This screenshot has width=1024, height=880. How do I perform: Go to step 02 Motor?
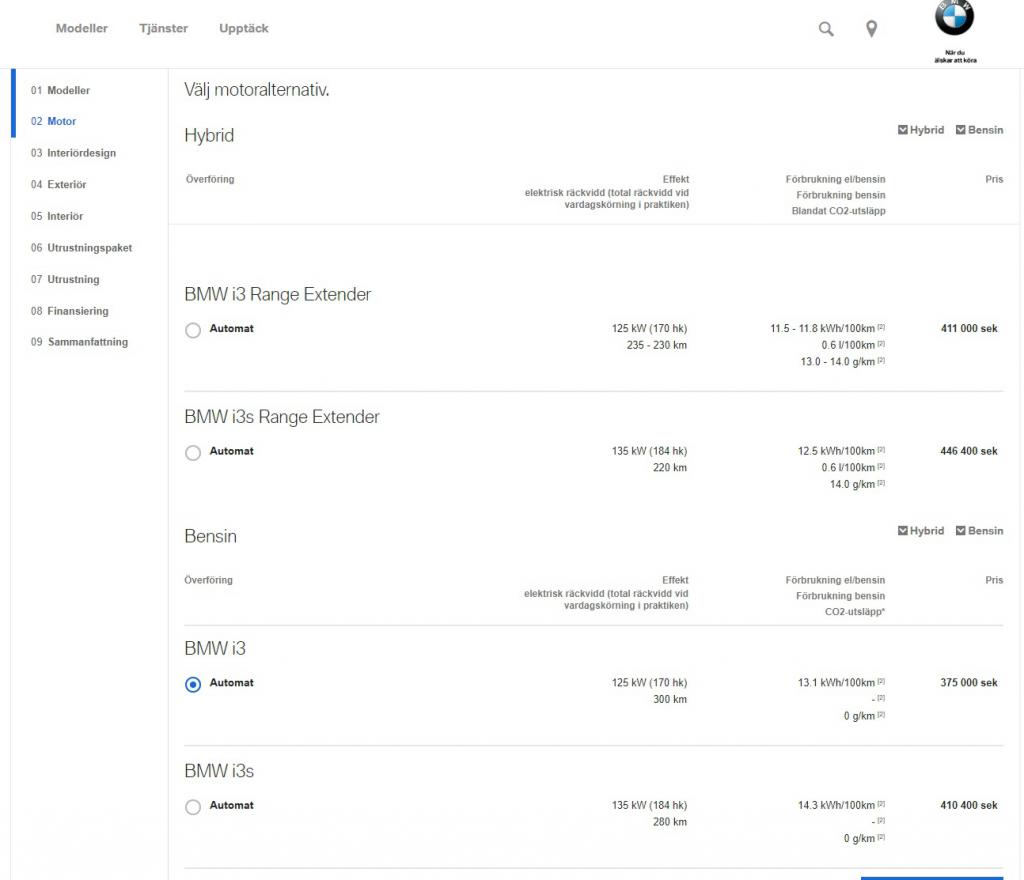tap(53, 121)
